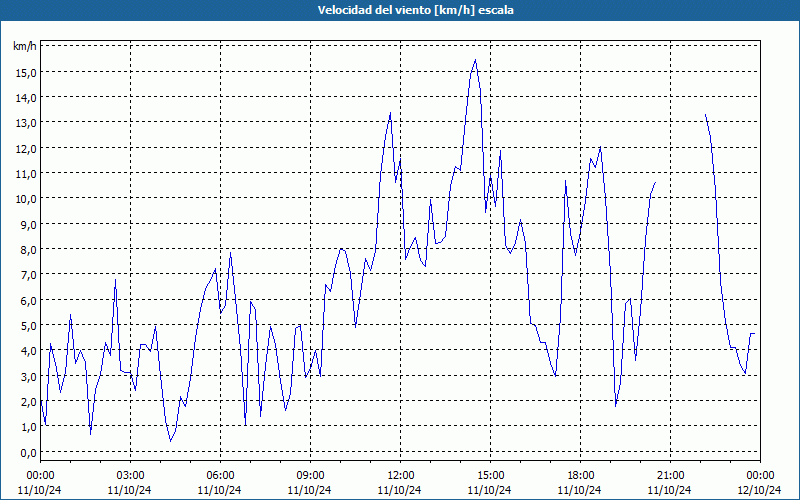Click the 12/10/24 date label
The width and height of the screenshot is (800, 500).
click(x=759, y=490)
